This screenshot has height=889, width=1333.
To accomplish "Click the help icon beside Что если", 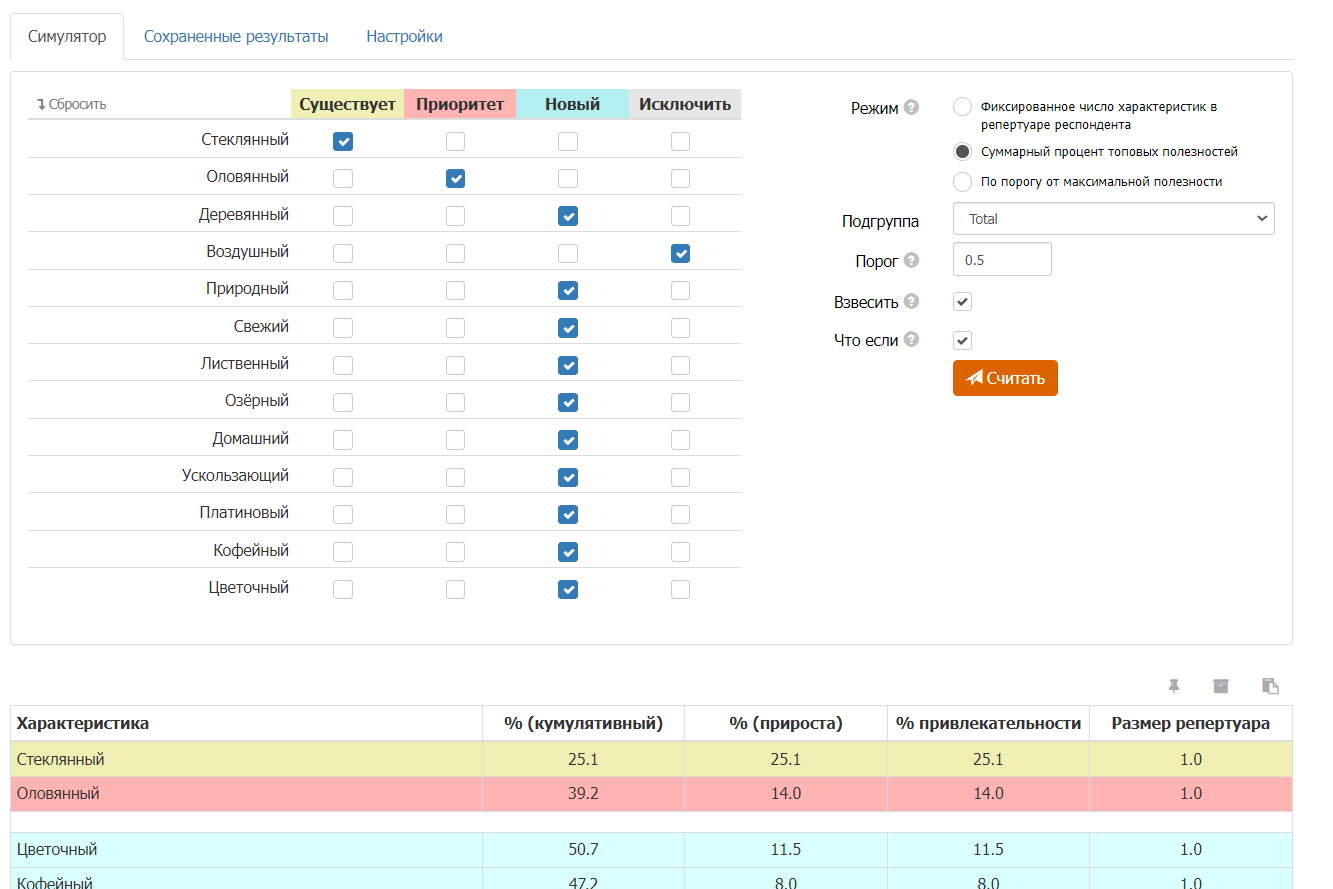I will coord(911,340).
